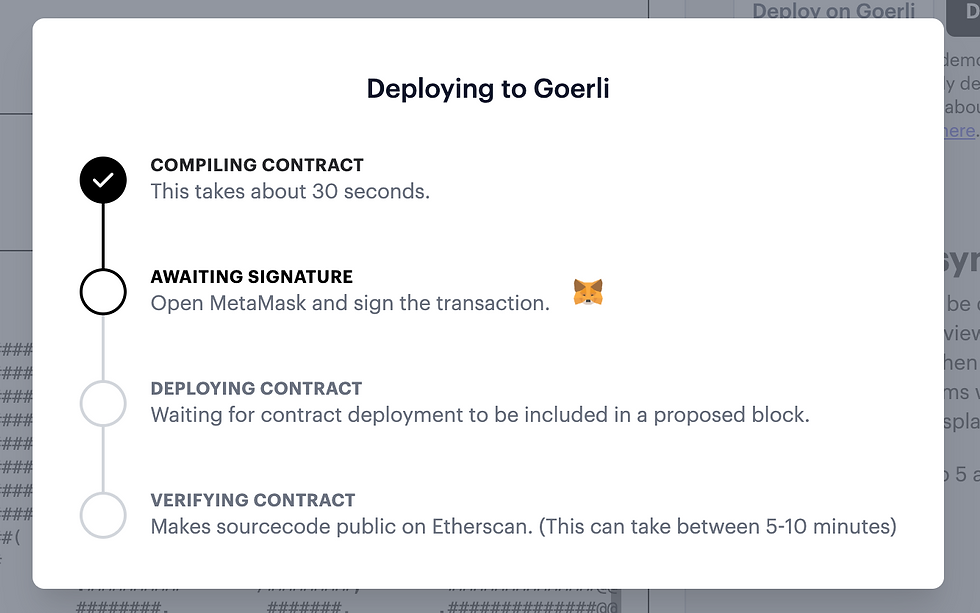Select the Awaiting Signature step circle

(x=103, y=292)
